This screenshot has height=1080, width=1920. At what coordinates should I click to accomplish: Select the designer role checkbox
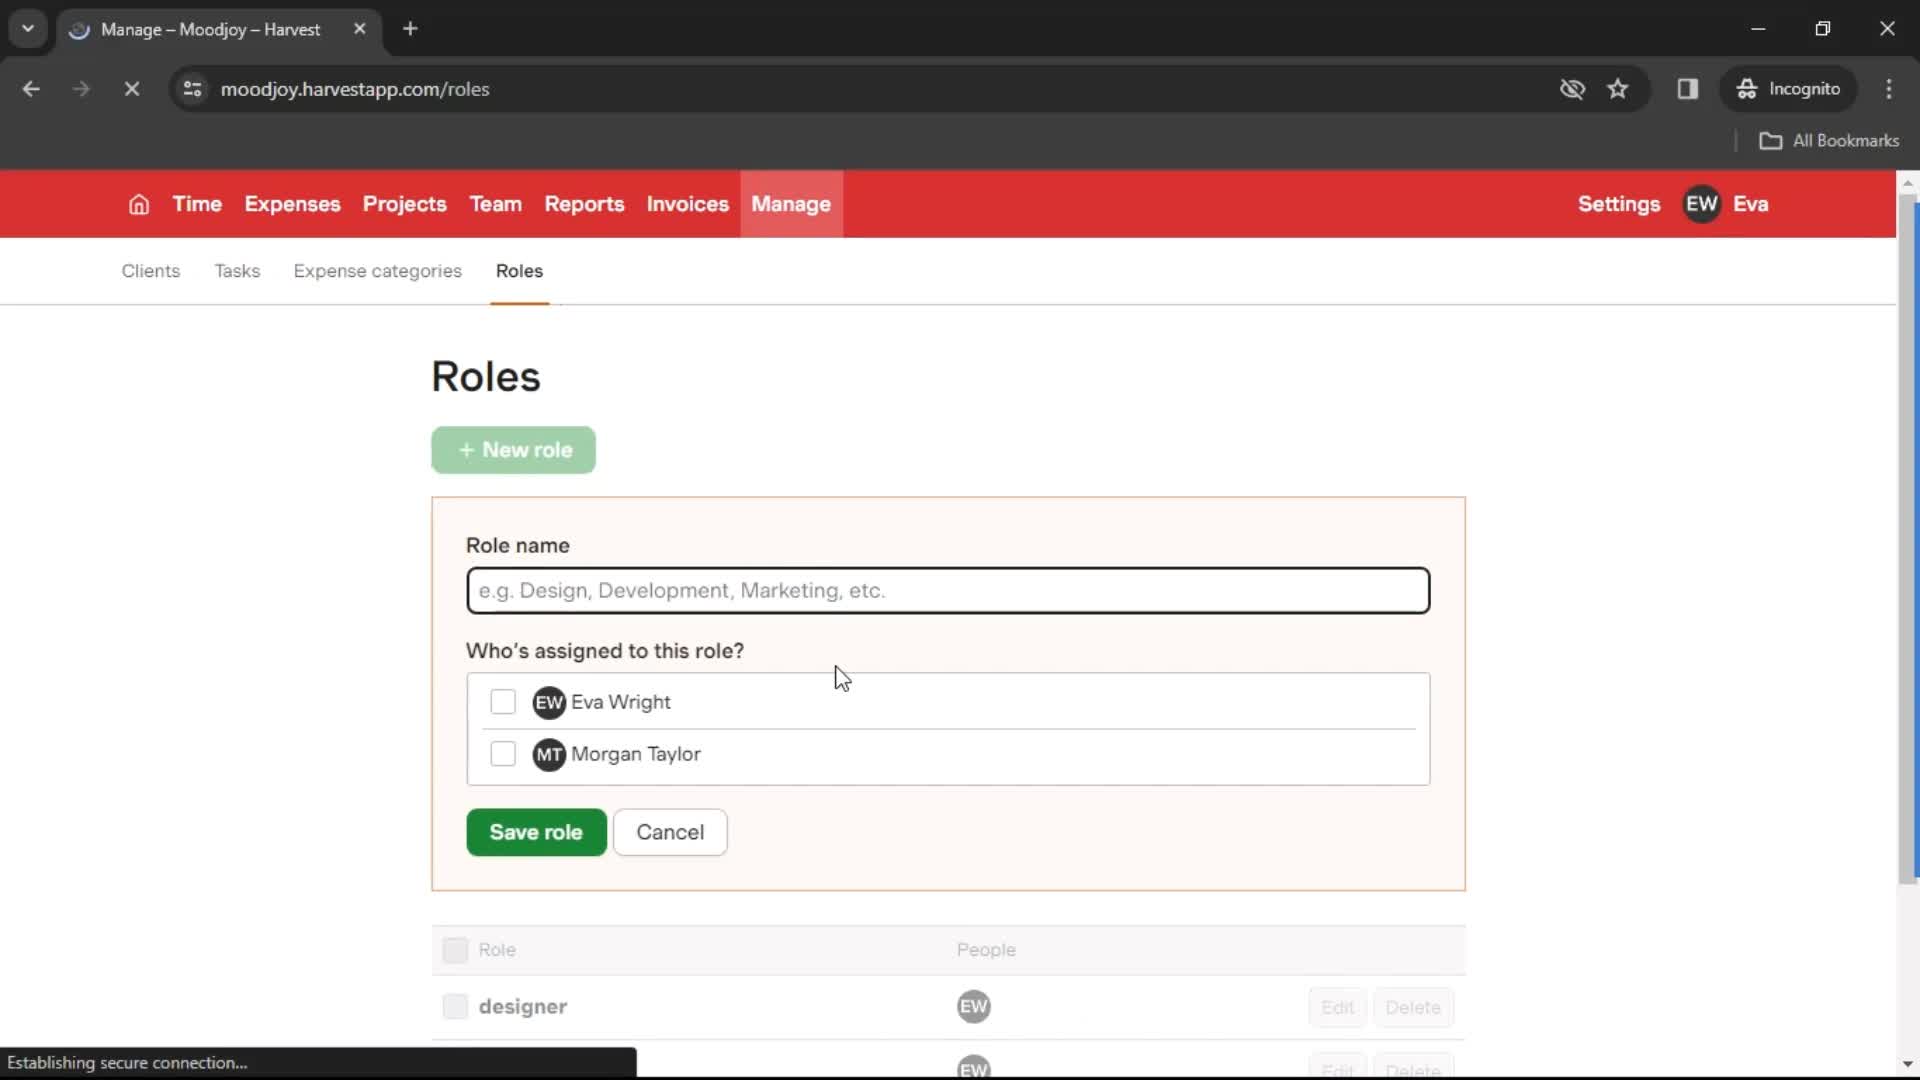(454, 1006)
